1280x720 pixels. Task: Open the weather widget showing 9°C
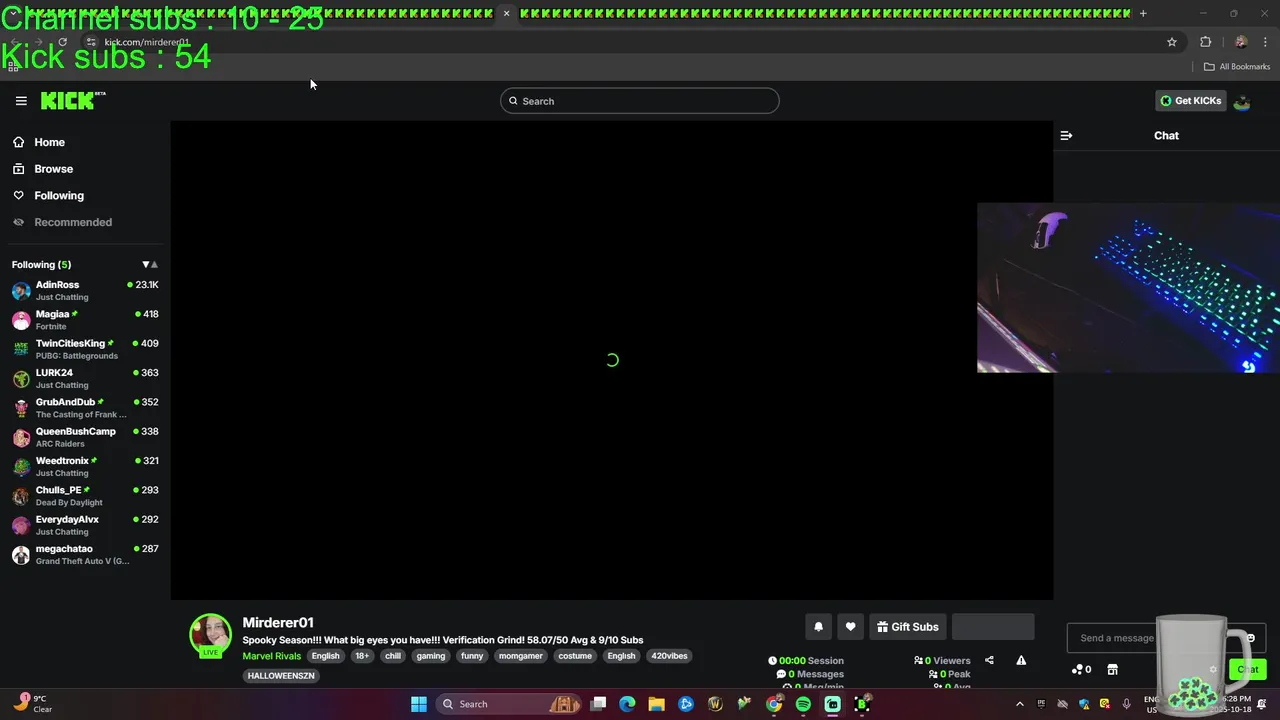pos(33,704)
